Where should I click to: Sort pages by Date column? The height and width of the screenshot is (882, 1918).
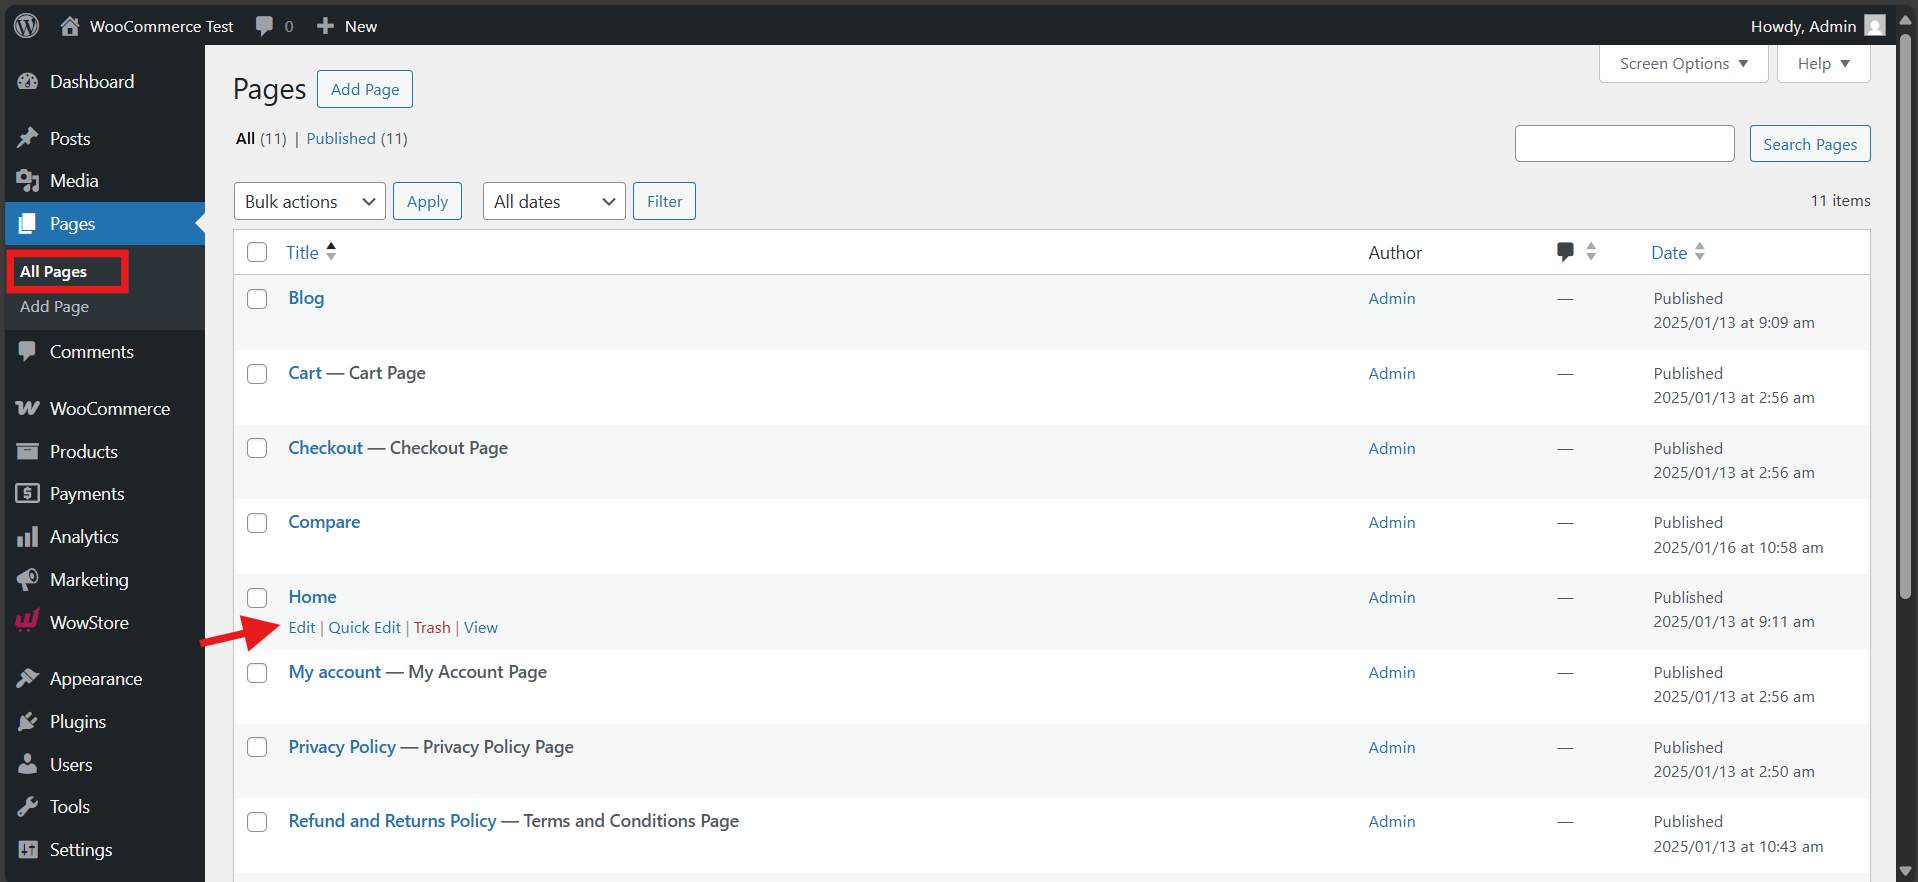[1678, 252]
